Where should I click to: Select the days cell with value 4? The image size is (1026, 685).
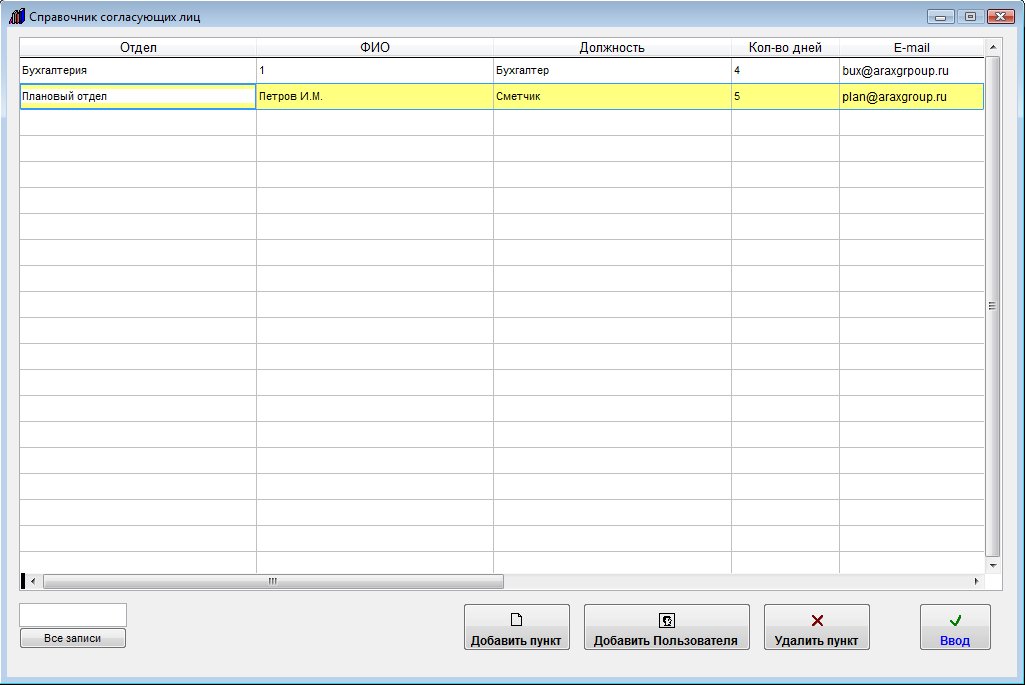pyautogui.click(x=785, y=70)
